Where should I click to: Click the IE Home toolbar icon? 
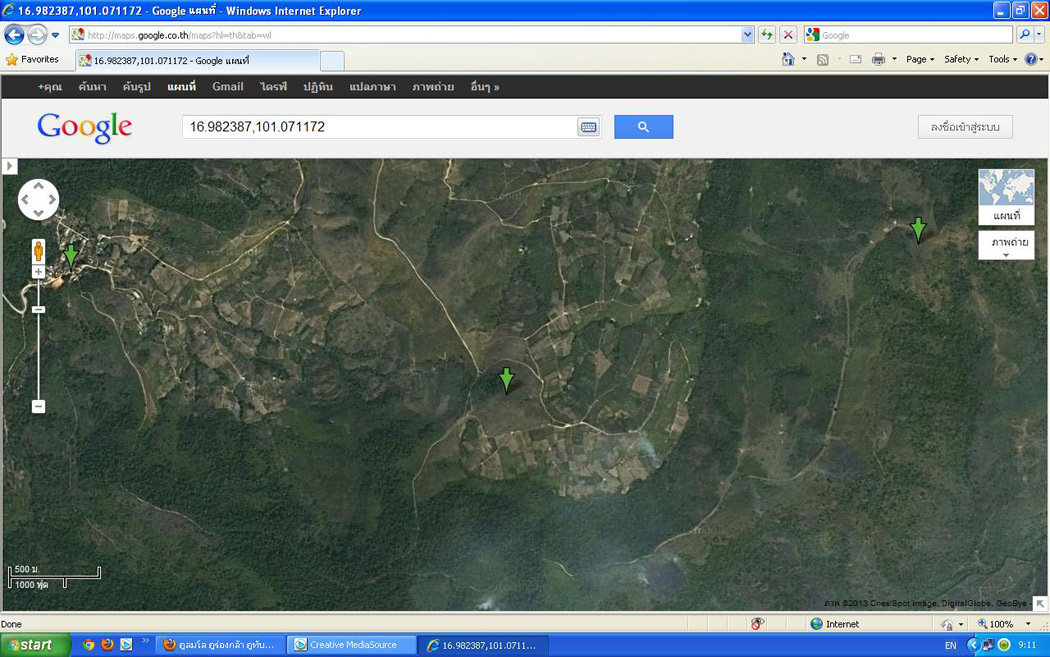788,60
